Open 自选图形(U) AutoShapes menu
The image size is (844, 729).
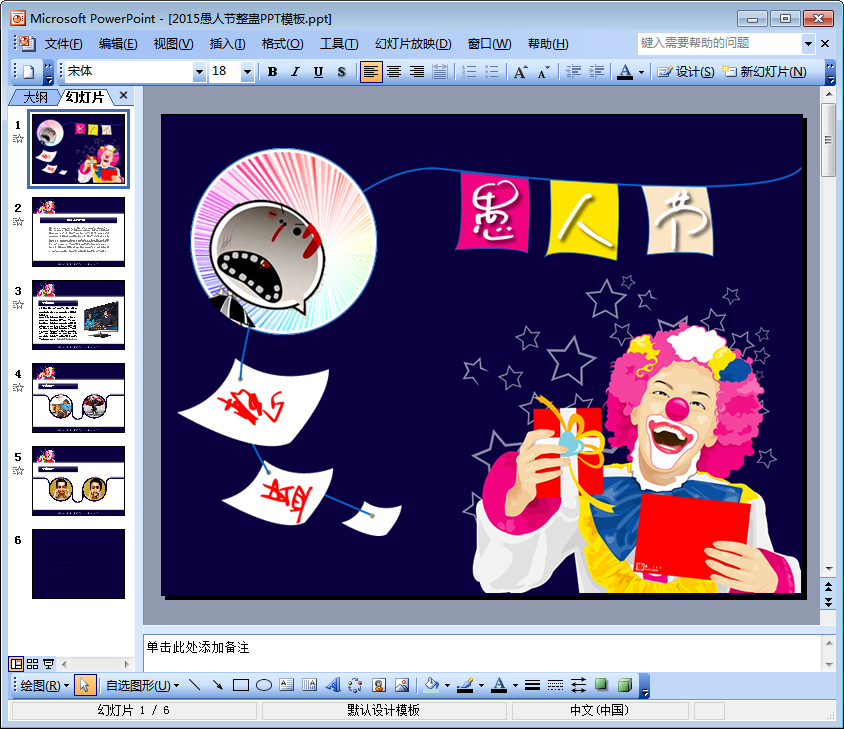143,685
